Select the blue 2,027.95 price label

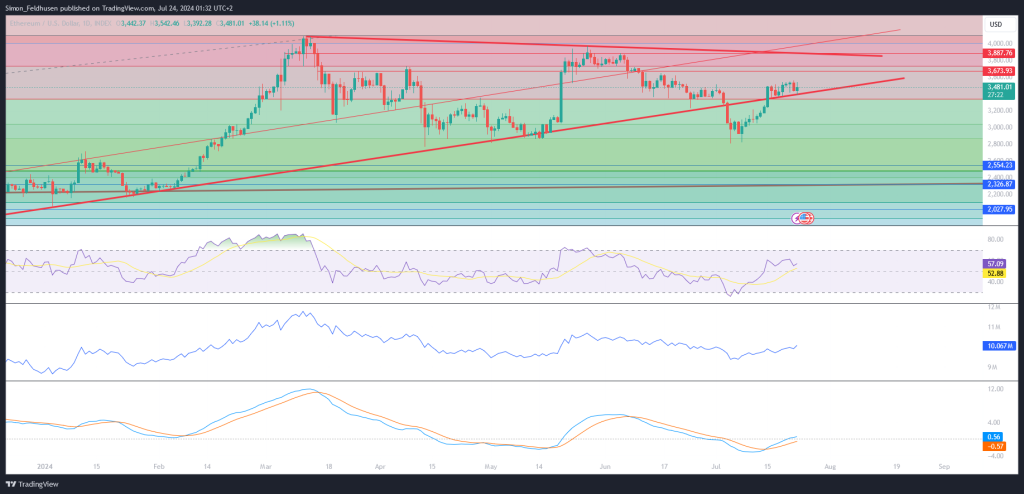pos(999,209)
